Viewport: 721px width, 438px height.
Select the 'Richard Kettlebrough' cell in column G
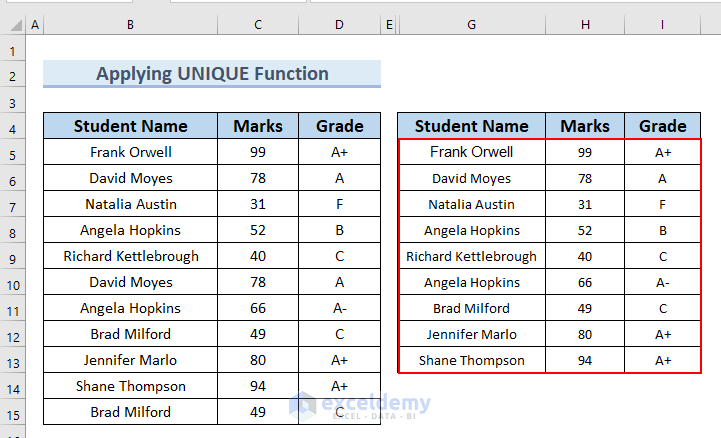[x=471, y=256]
